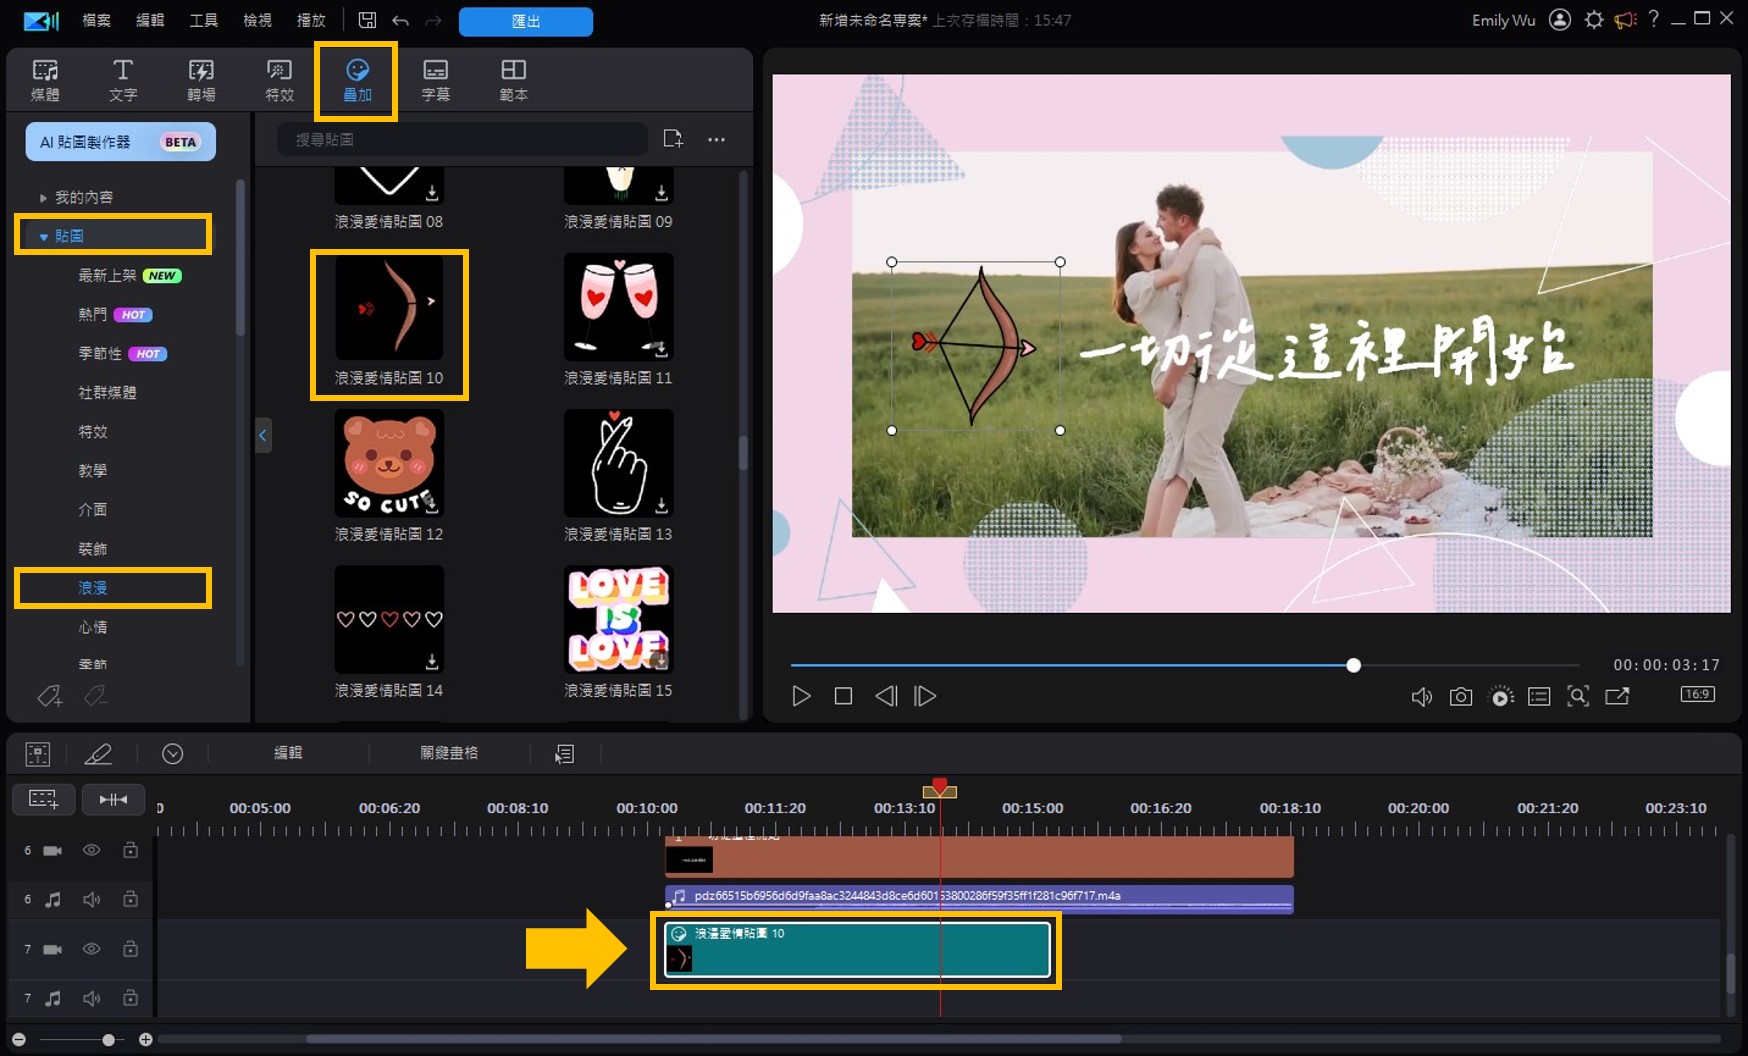The height and width of the screenshot is (1056, 1748).
Task: Select the razor cut tool in timeline toolbar
Action: (99, 753)
